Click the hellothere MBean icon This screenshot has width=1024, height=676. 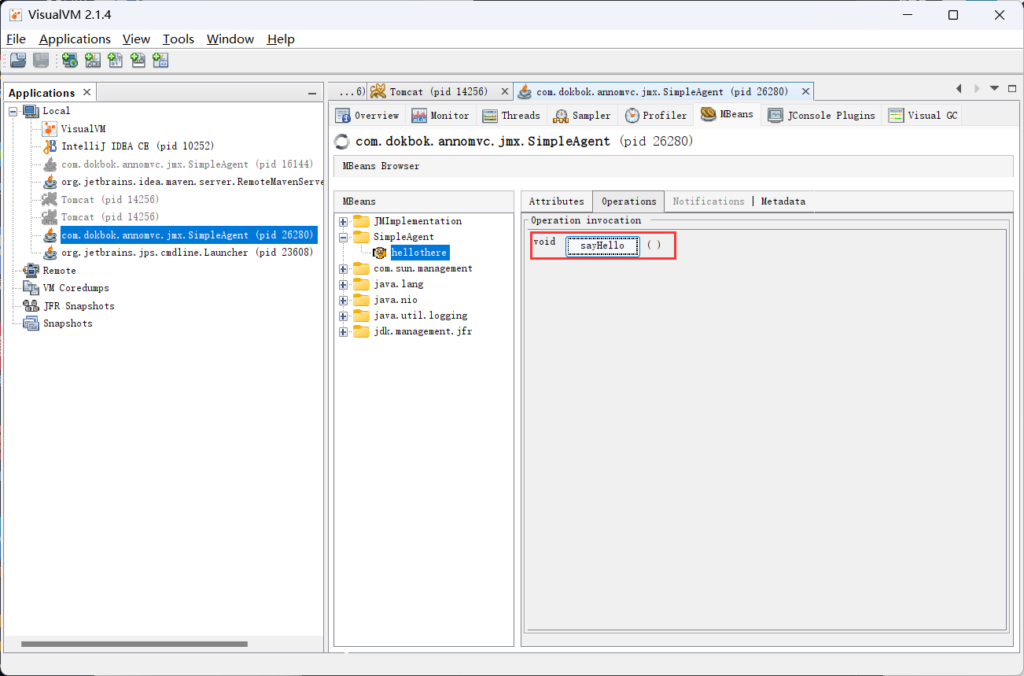379,253
